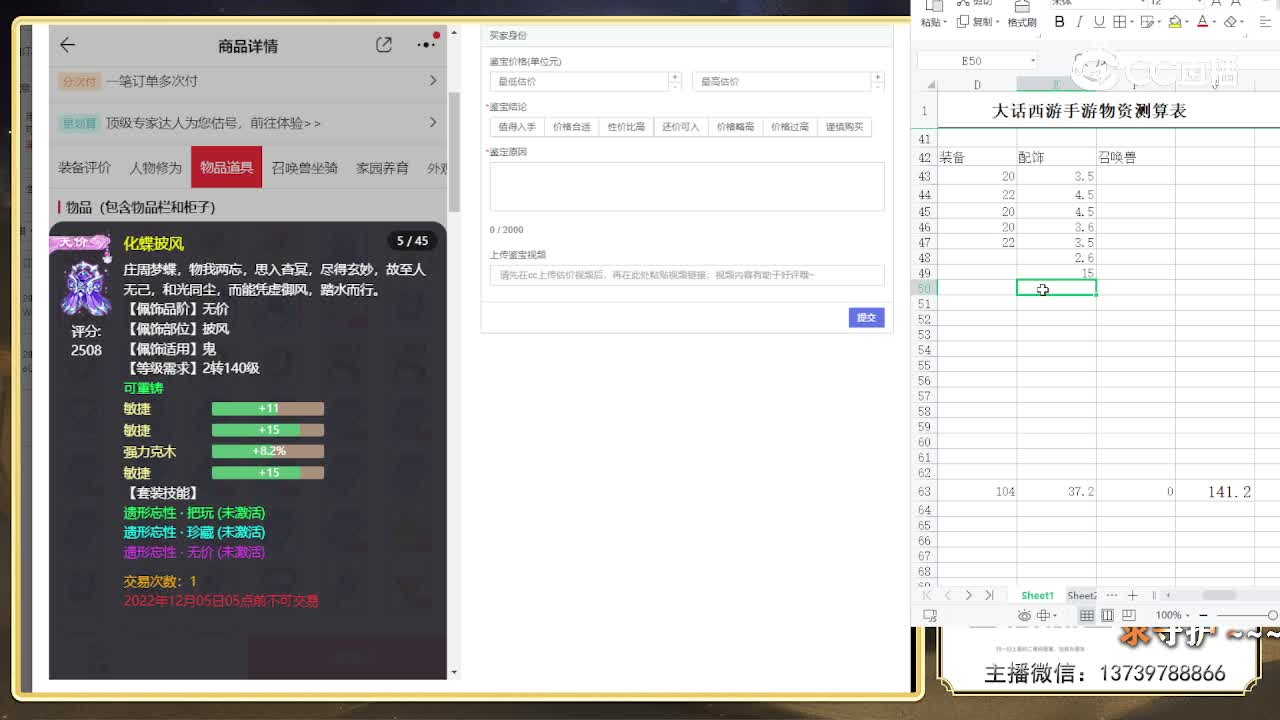Switch to page layout view icon
Viewport: 1280px width, 720px height.
[1107, 616]
